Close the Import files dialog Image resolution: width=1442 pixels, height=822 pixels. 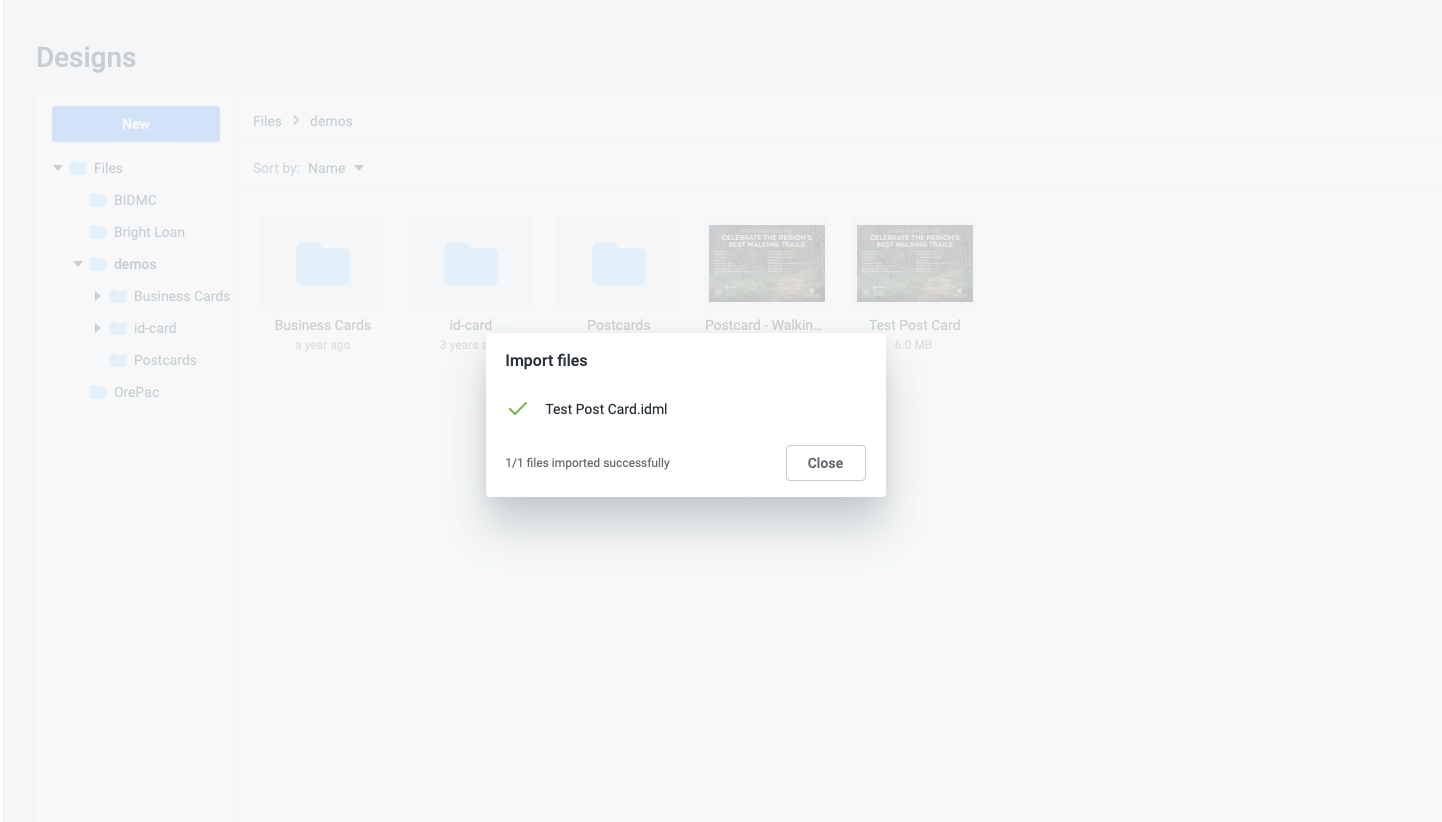(825, 463)
